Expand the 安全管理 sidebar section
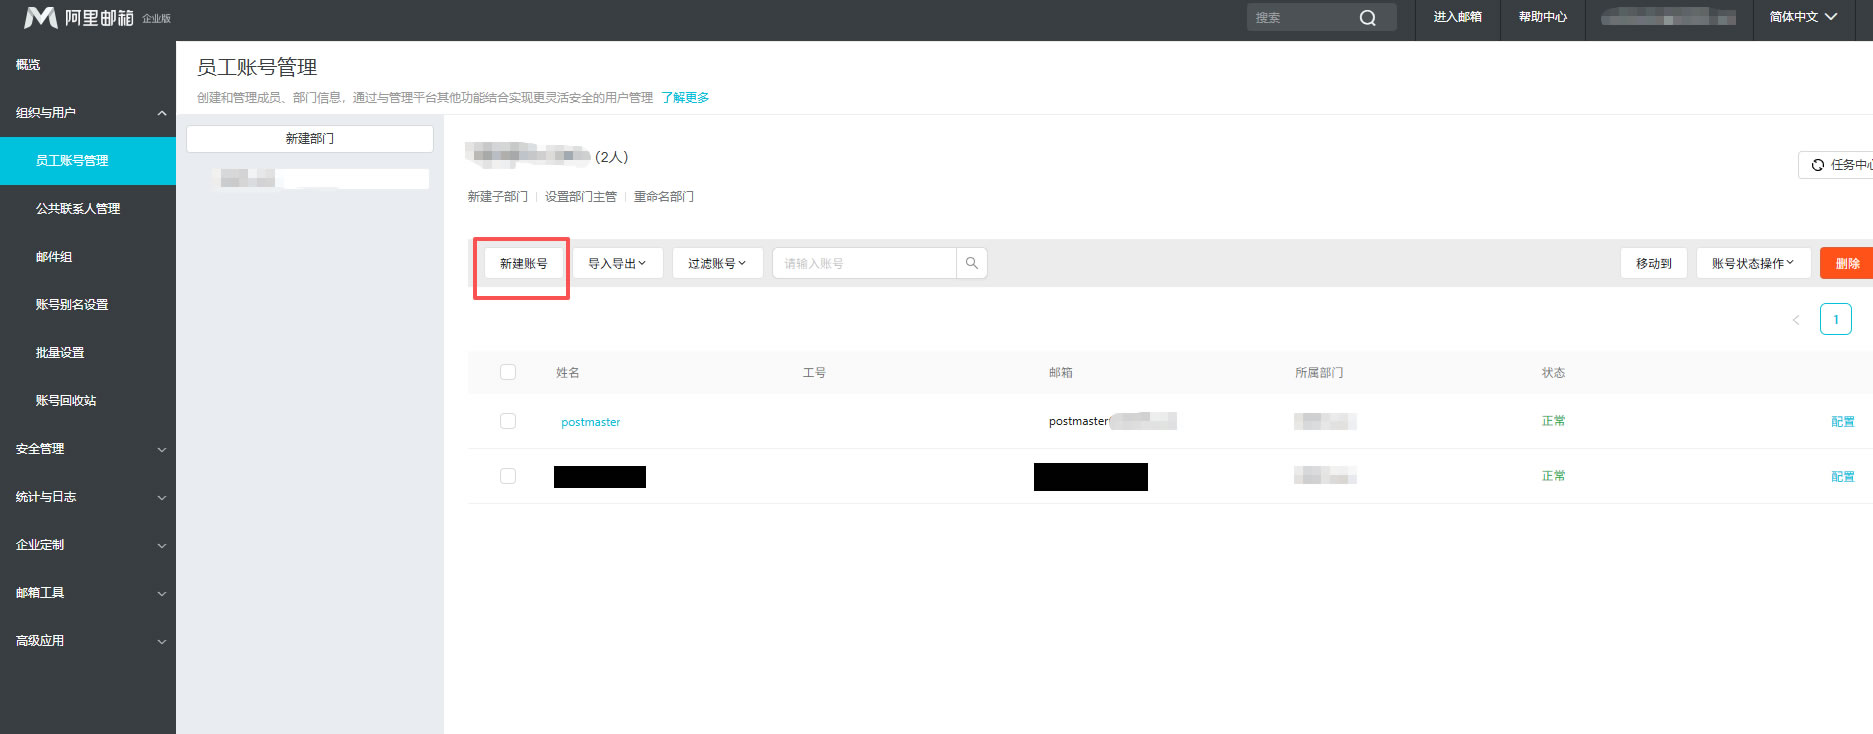Screen dimensions: 1873x734 click(x=88, y=449)
